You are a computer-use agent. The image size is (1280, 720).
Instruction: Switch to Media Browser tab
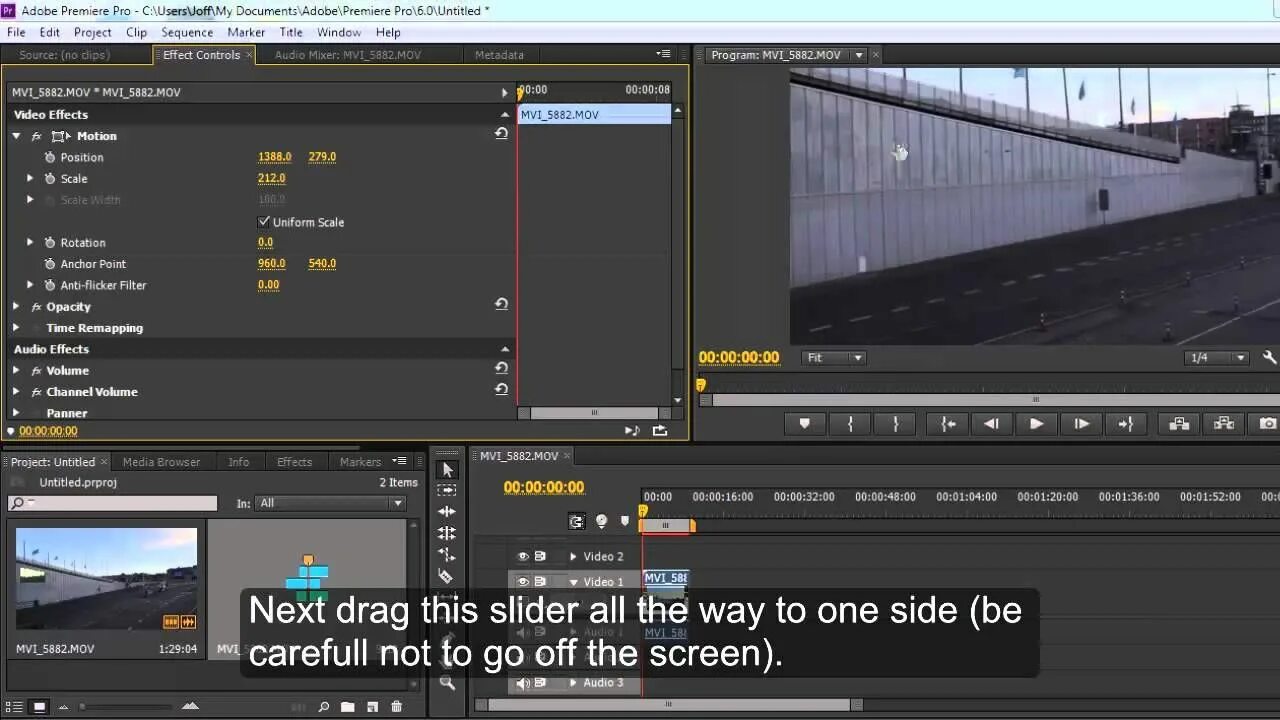pyautogui.click(x=161, y=462)
